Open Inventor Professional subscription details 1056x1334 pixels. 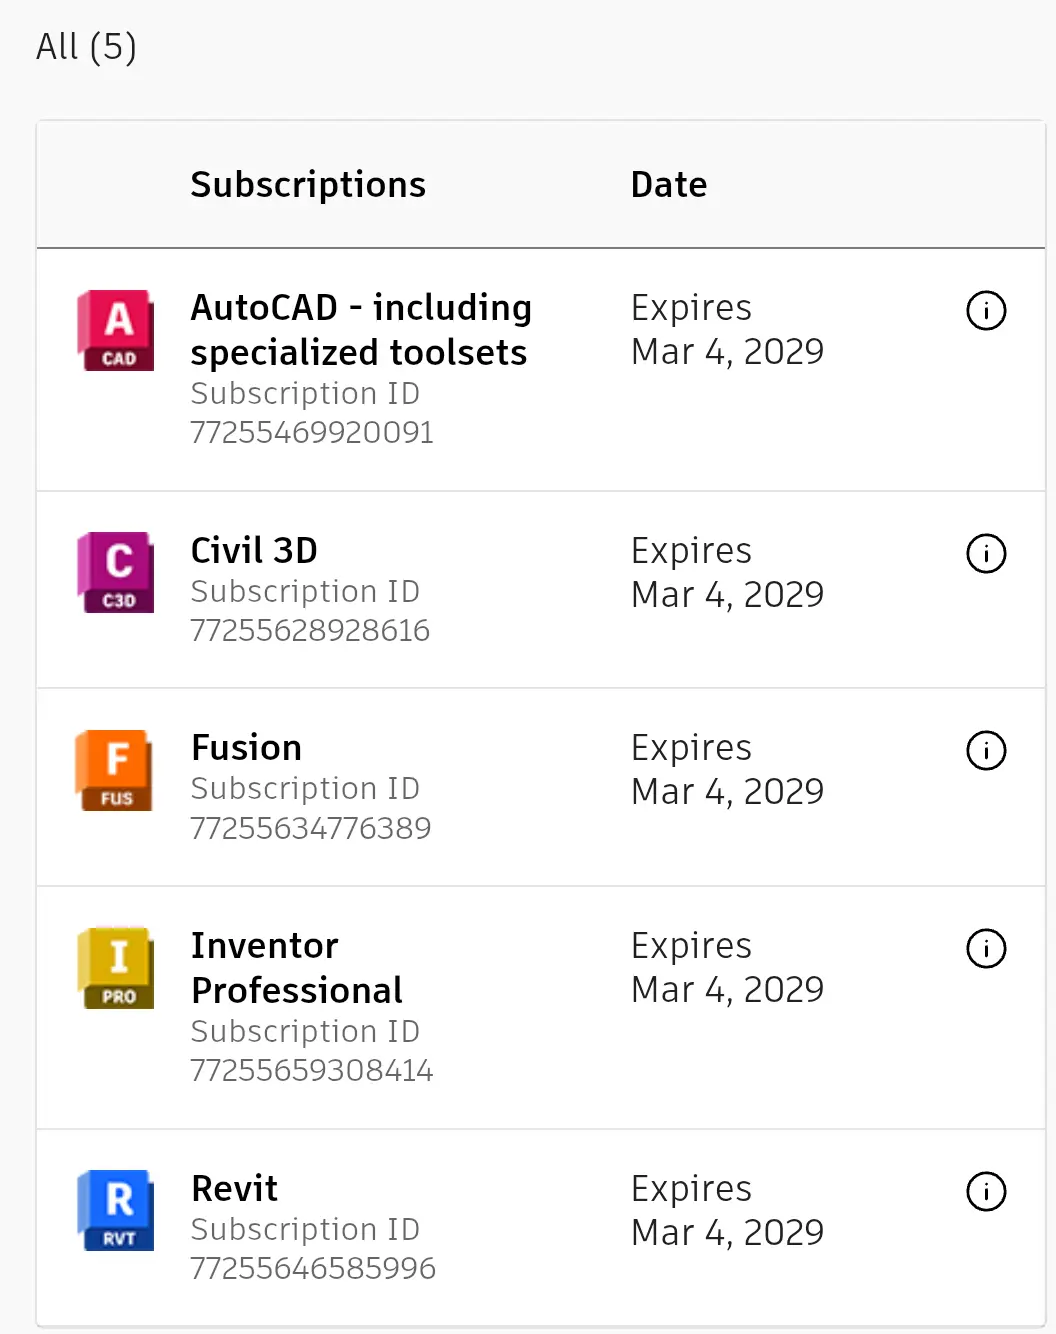297,968
